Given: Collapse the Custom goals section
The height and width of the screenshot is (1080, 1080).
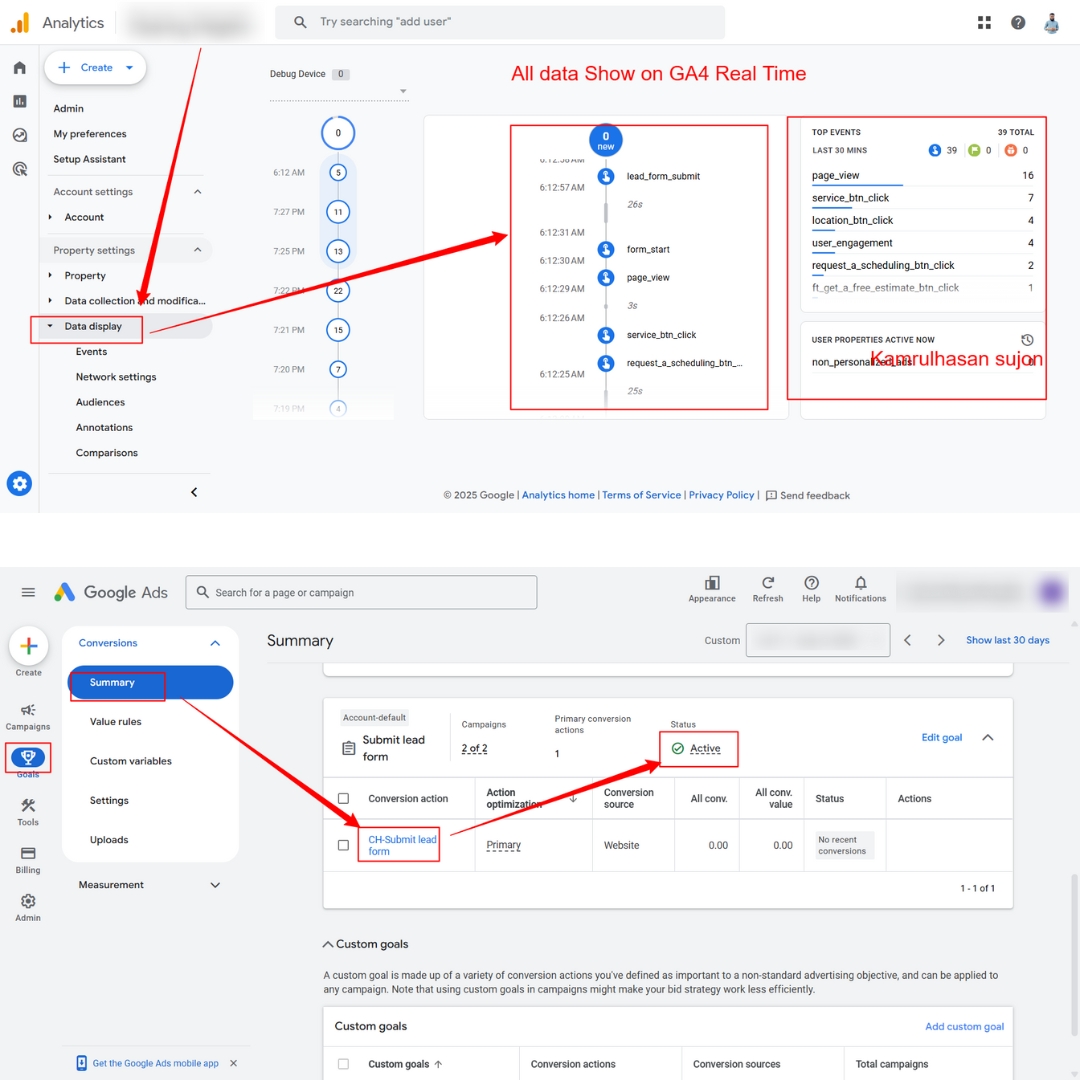Looking at the screenshot, I should click(x=329, y=944).
